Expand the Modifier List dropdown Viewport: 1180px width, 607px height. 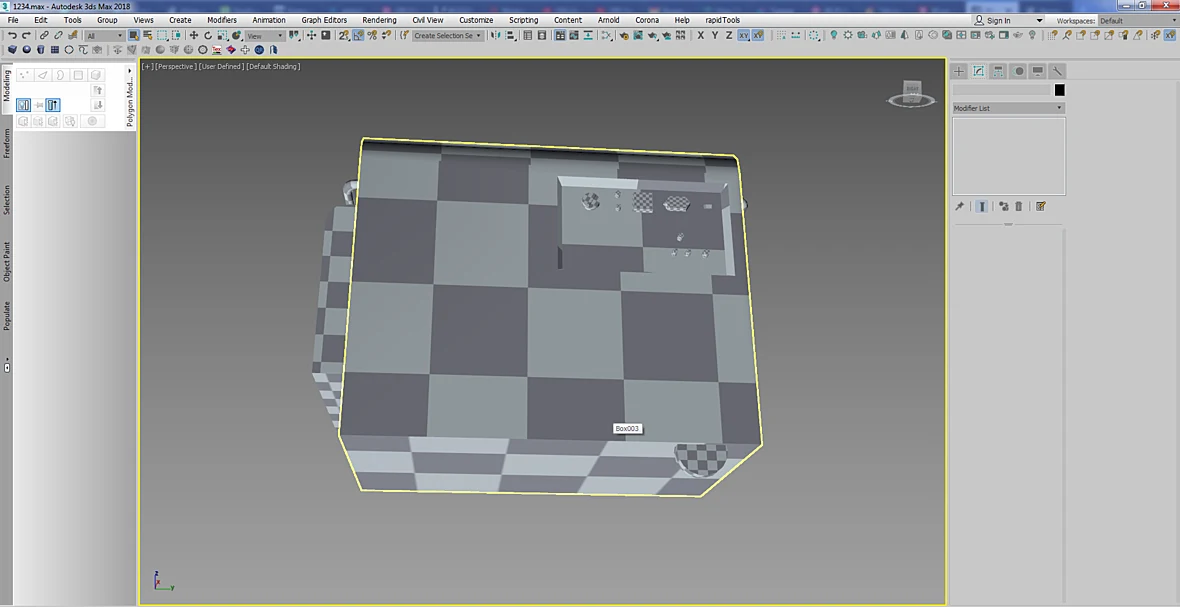[1008, 108]
